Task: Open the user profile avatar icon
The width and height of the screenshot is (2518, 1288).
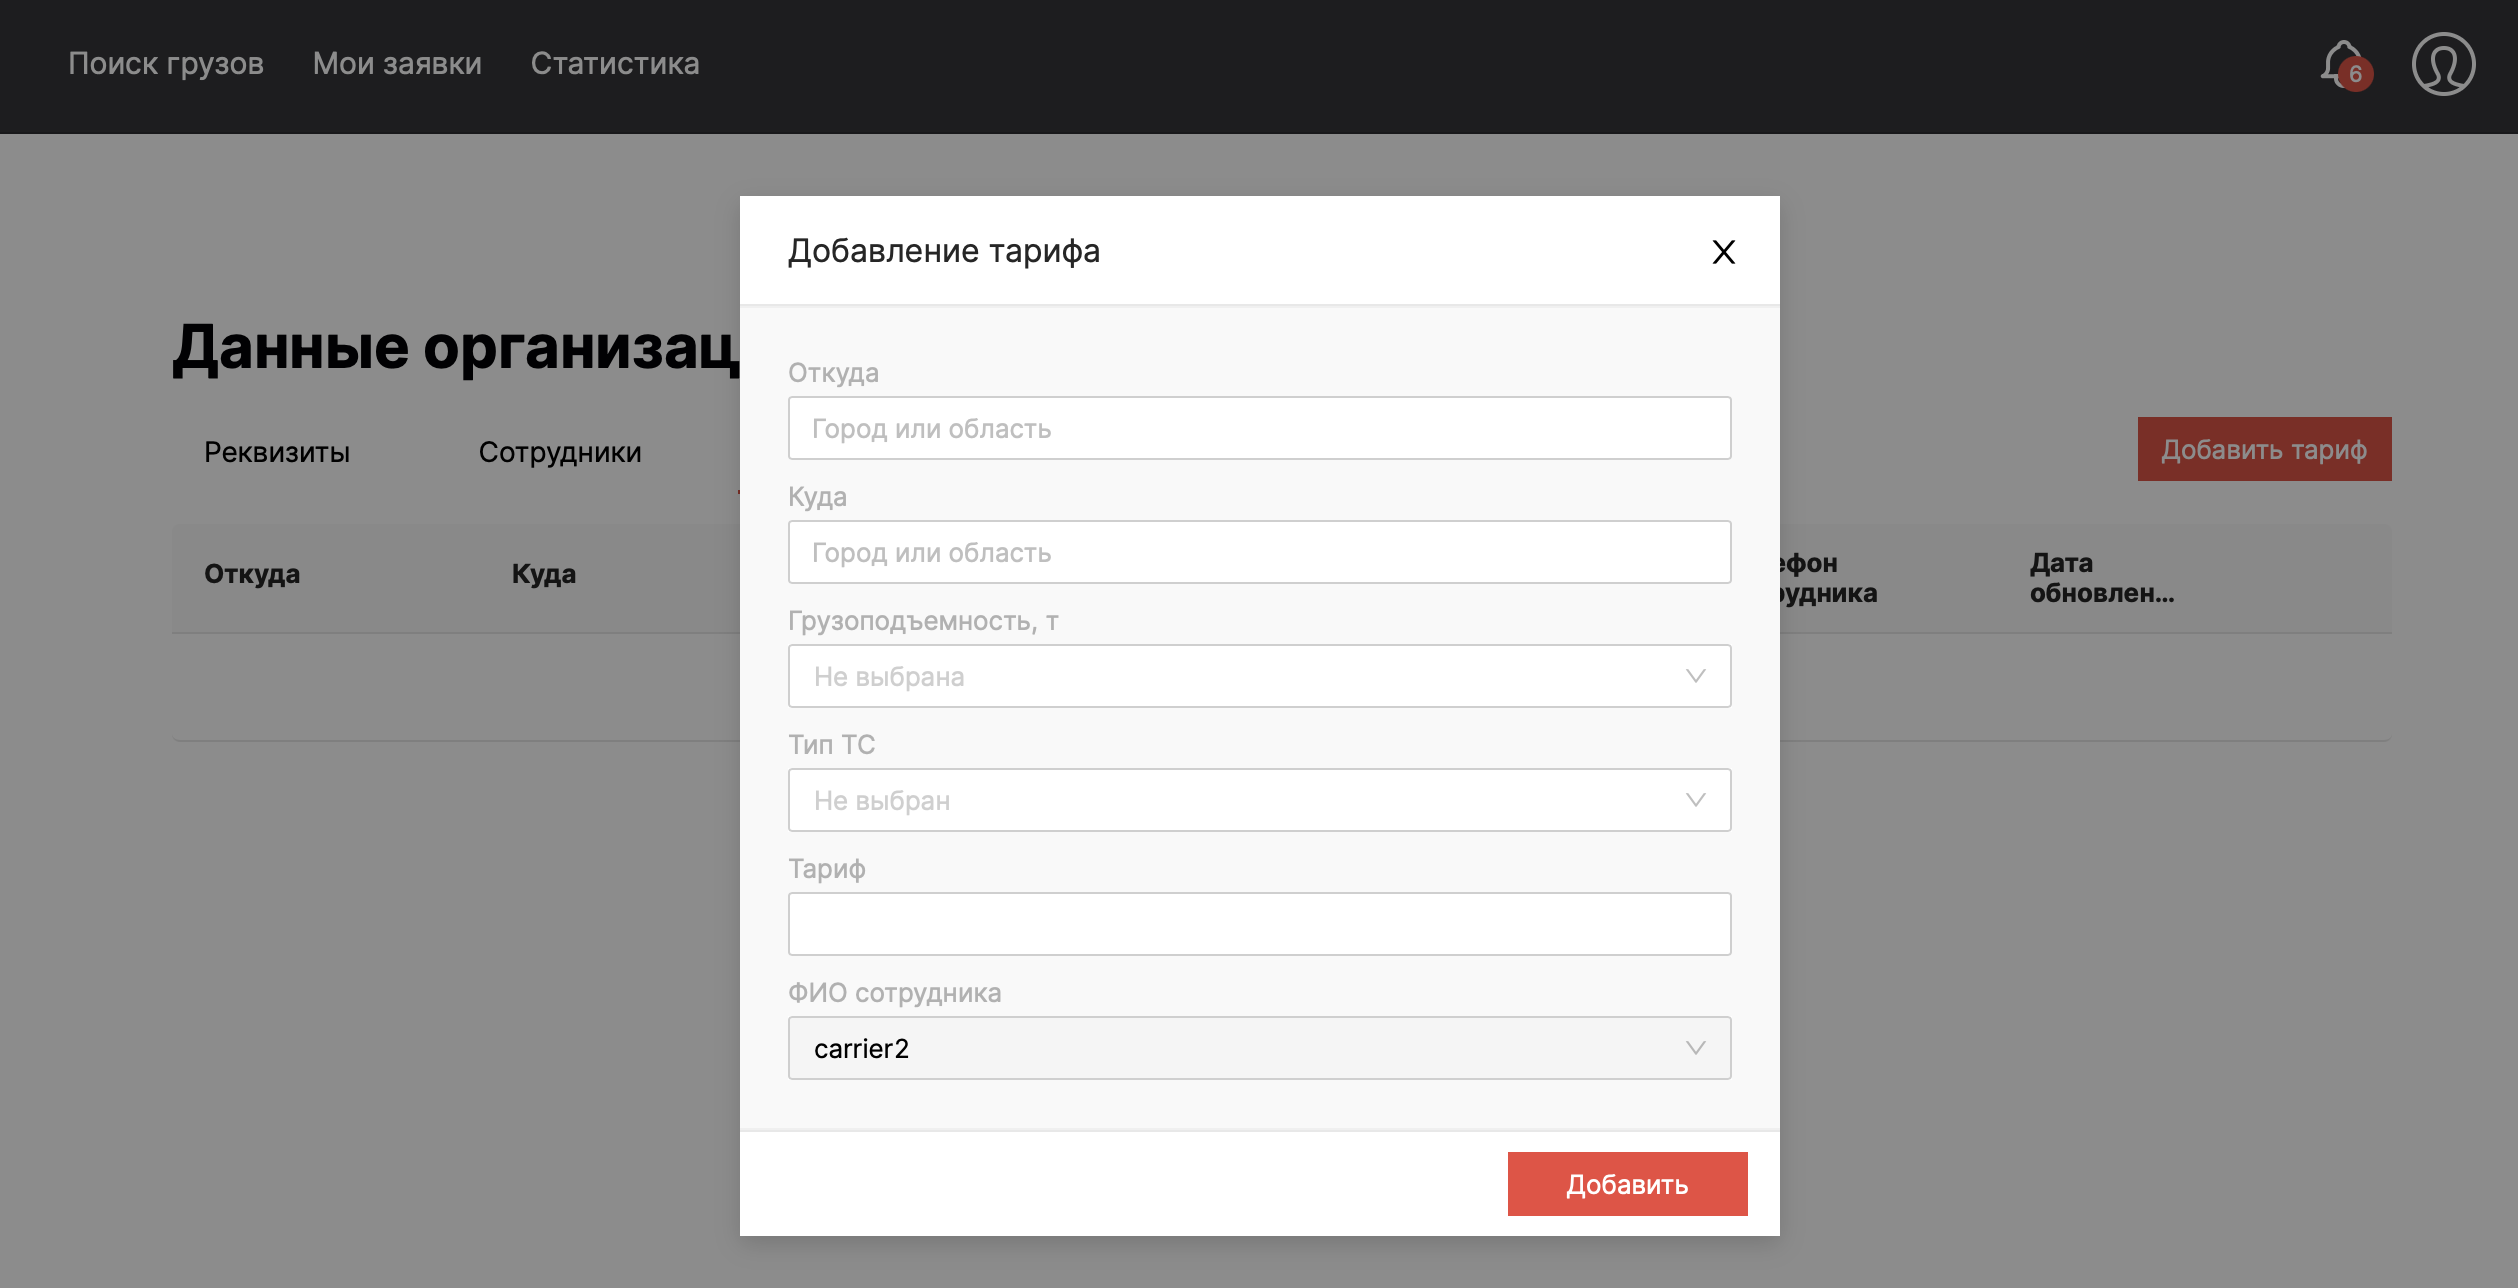Action: pyautogui.click(x=2442, y=64)
